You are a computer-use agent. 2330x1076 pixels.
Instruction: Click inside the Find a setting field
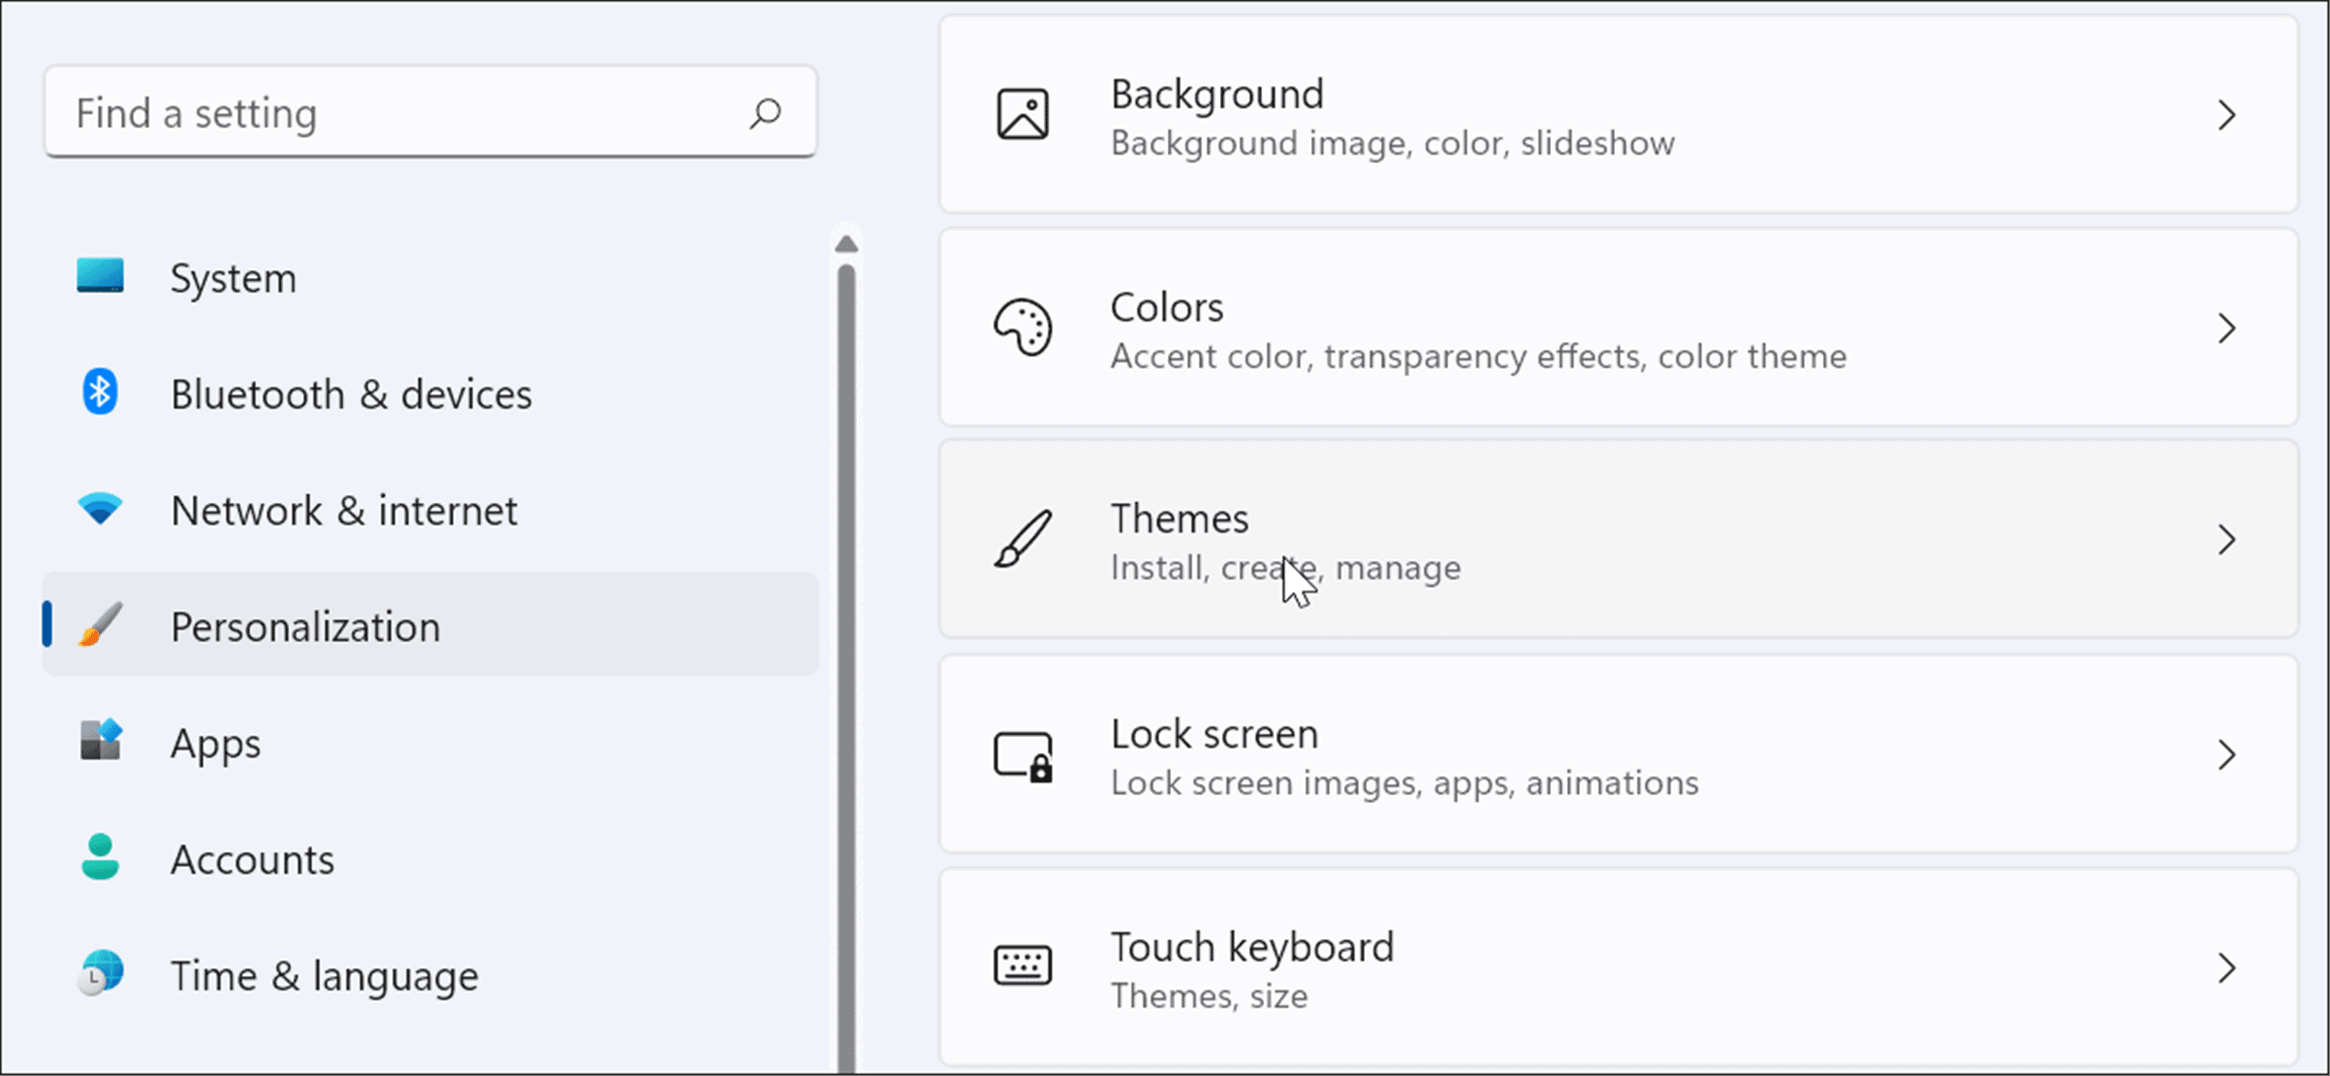tap(400, 113)
